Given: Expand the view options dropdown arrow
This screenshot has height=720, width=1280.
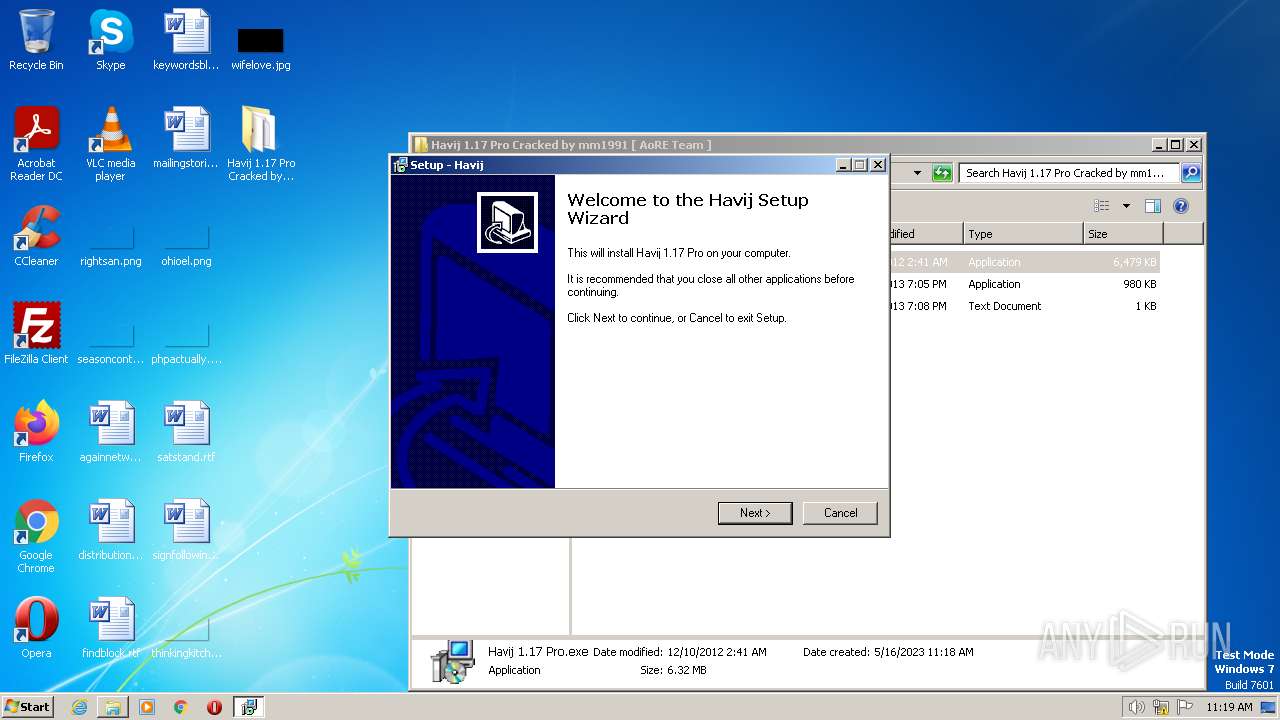Looking at the screenshot, I should pos(1126,206).
